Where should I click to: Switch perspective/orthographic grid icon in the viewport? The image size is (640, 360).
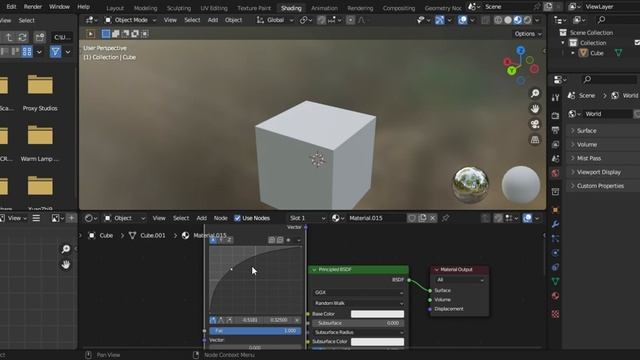535,140
